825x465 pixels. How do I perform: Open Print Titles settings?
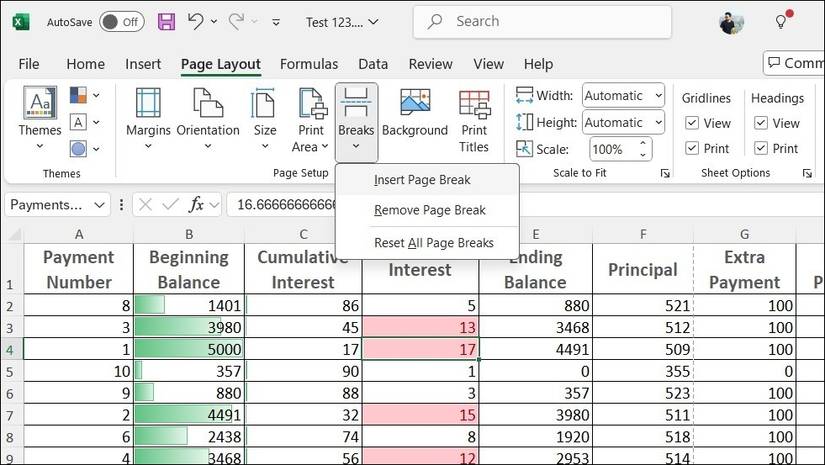pos(474,121)
